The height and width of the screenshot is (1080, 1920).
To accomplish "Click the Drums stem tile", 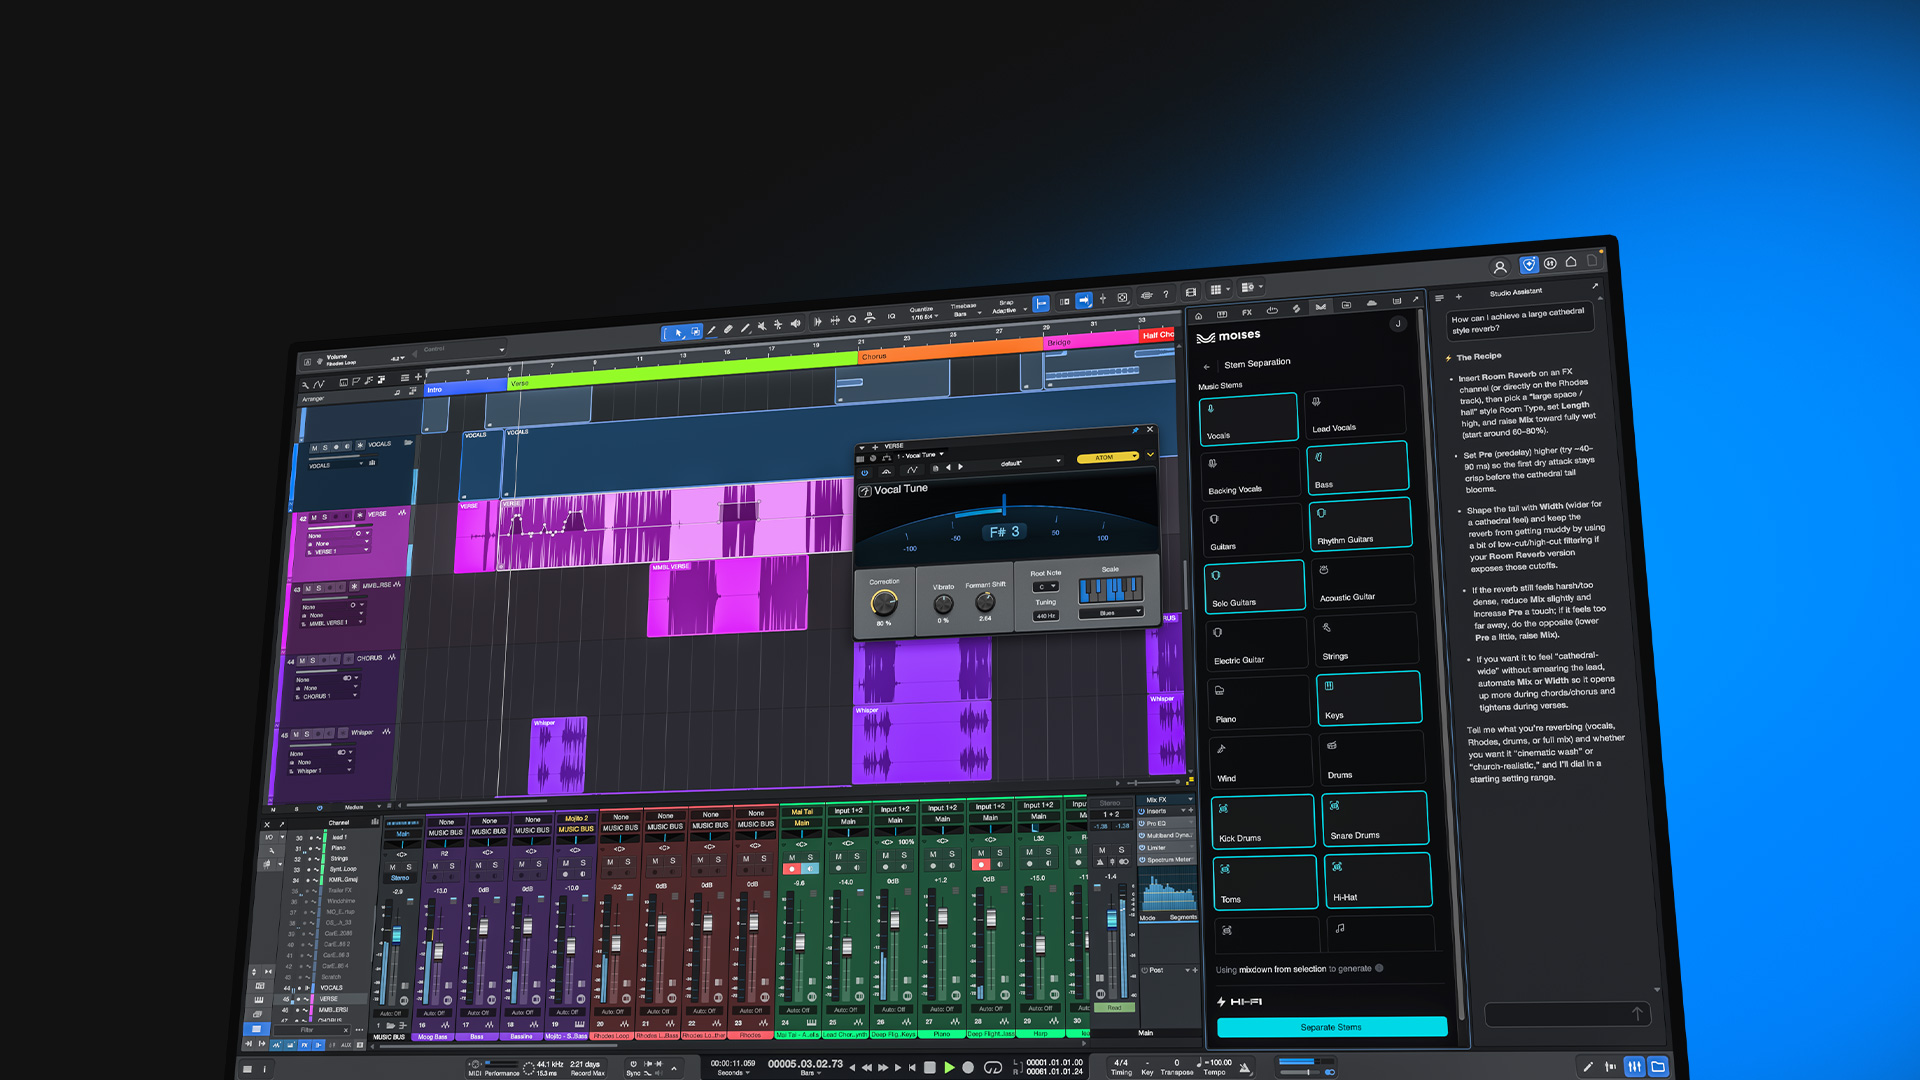I will (x=1372, y=758).
